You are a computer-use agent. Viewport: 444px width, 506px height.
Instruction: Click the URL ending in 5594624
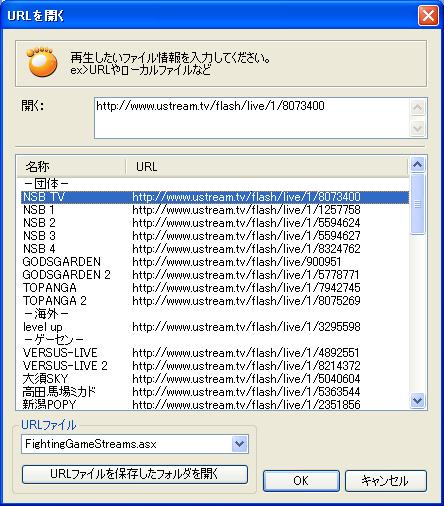[246, 223]
